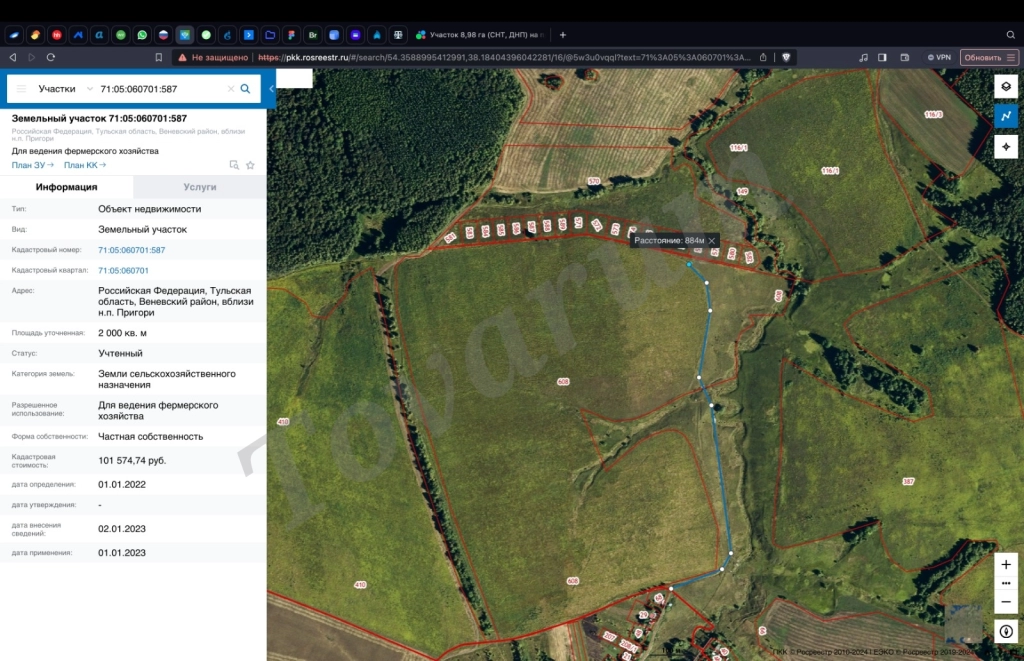Zoom in on the map

tap(1006, 564)
